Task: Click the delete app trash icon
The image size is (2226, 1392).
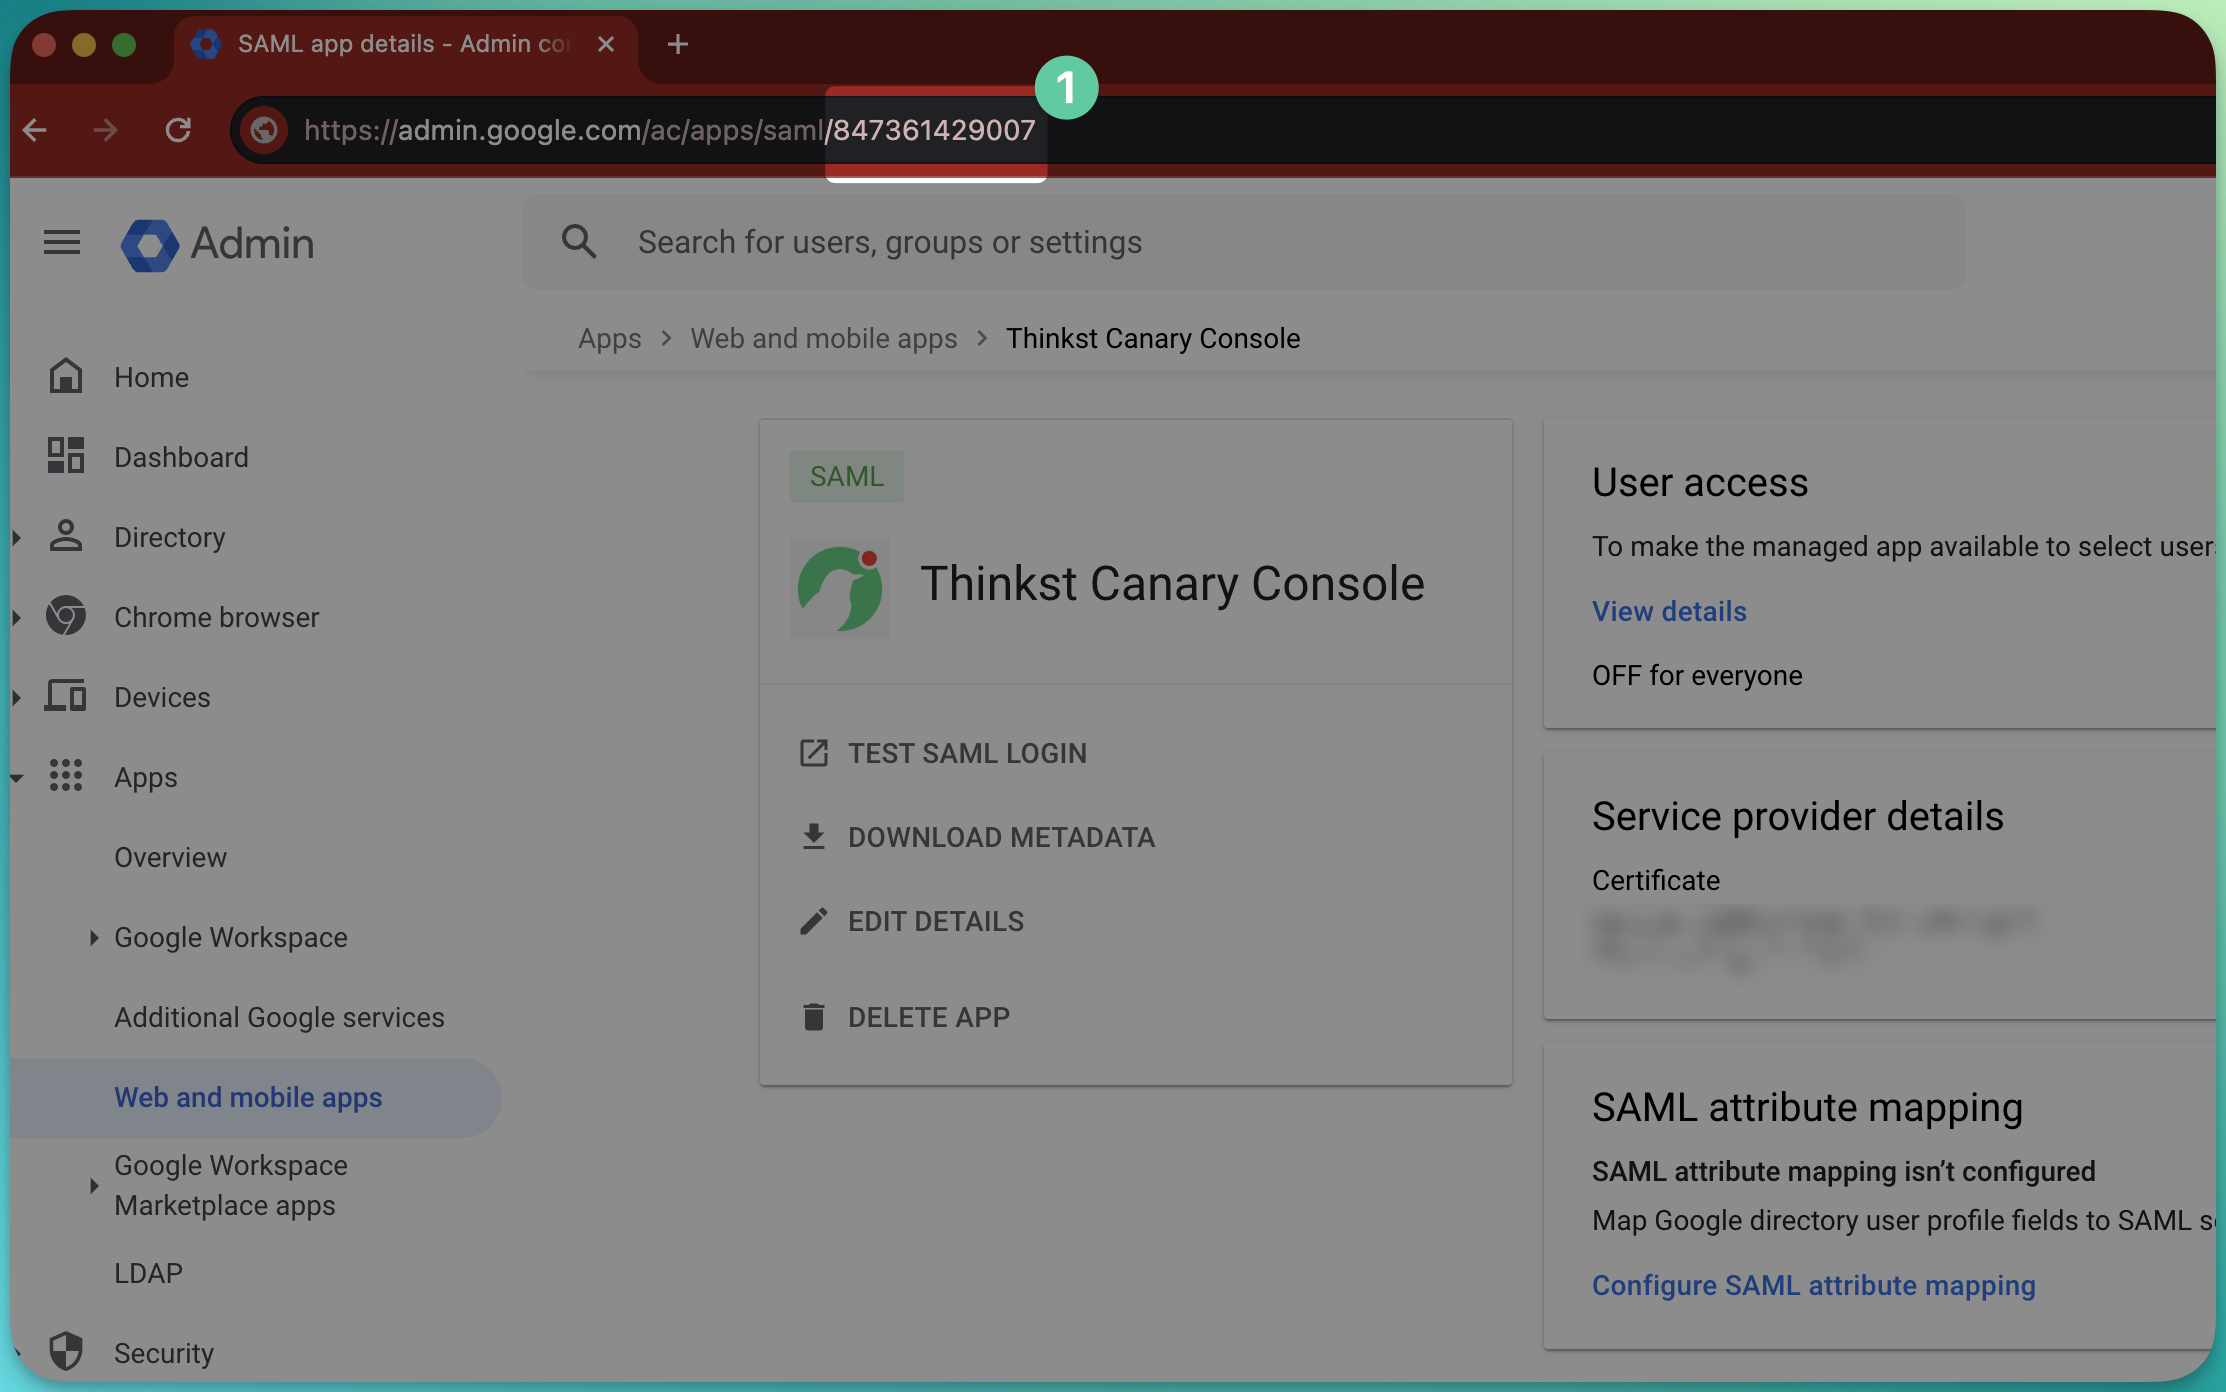Action: 814,1017
